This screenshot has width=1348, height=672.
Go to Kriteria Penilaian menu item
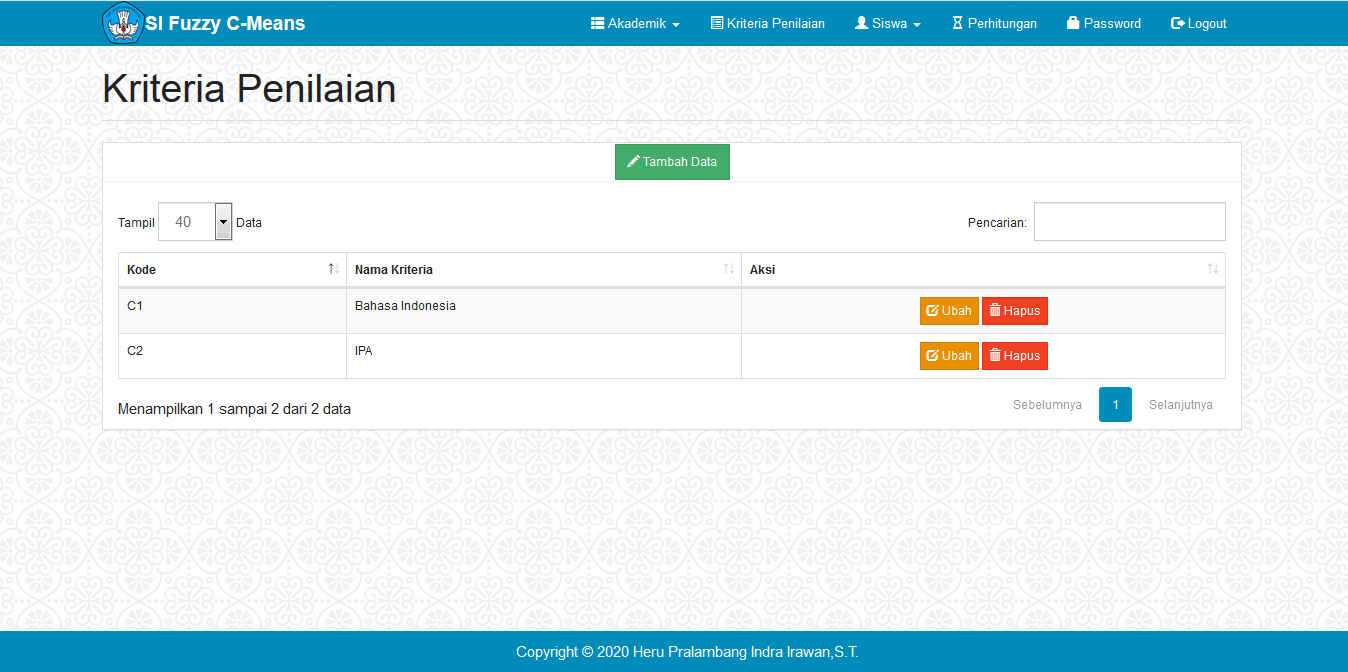click(x=767, y=24)
